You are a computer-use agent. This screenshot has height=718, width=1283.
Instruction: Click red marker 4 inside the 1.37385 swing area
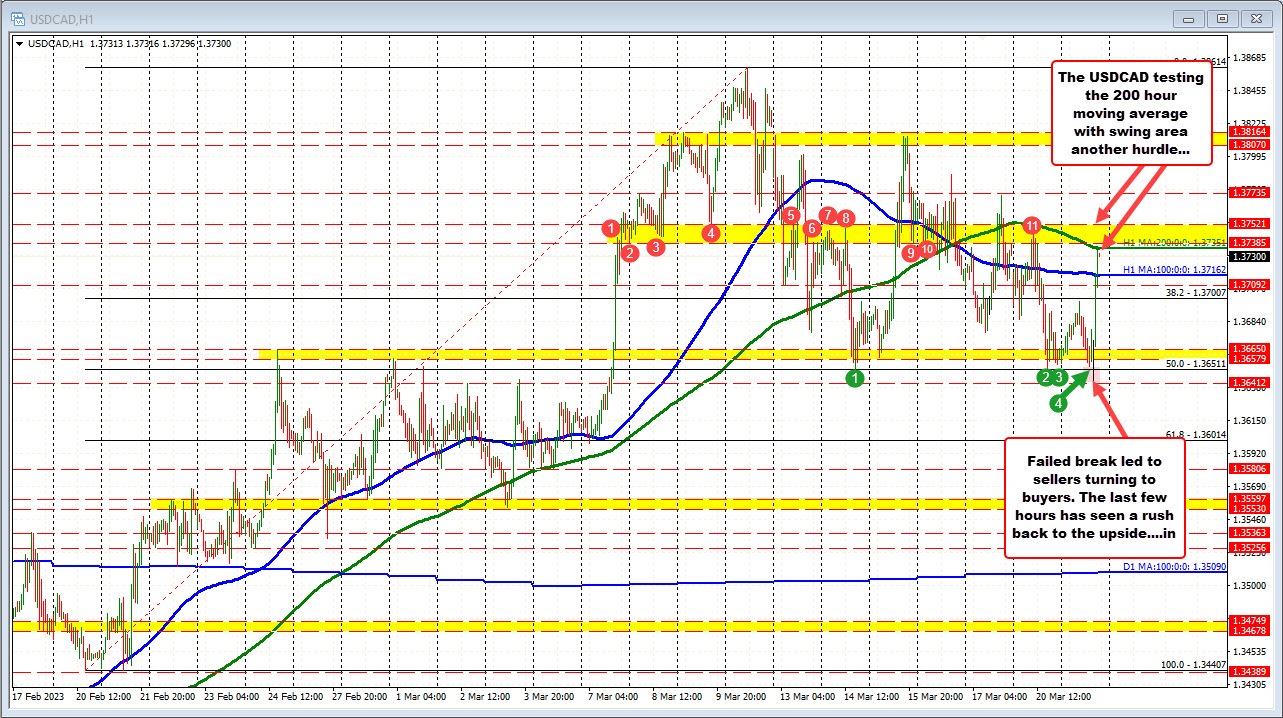[x=711, y=233]
